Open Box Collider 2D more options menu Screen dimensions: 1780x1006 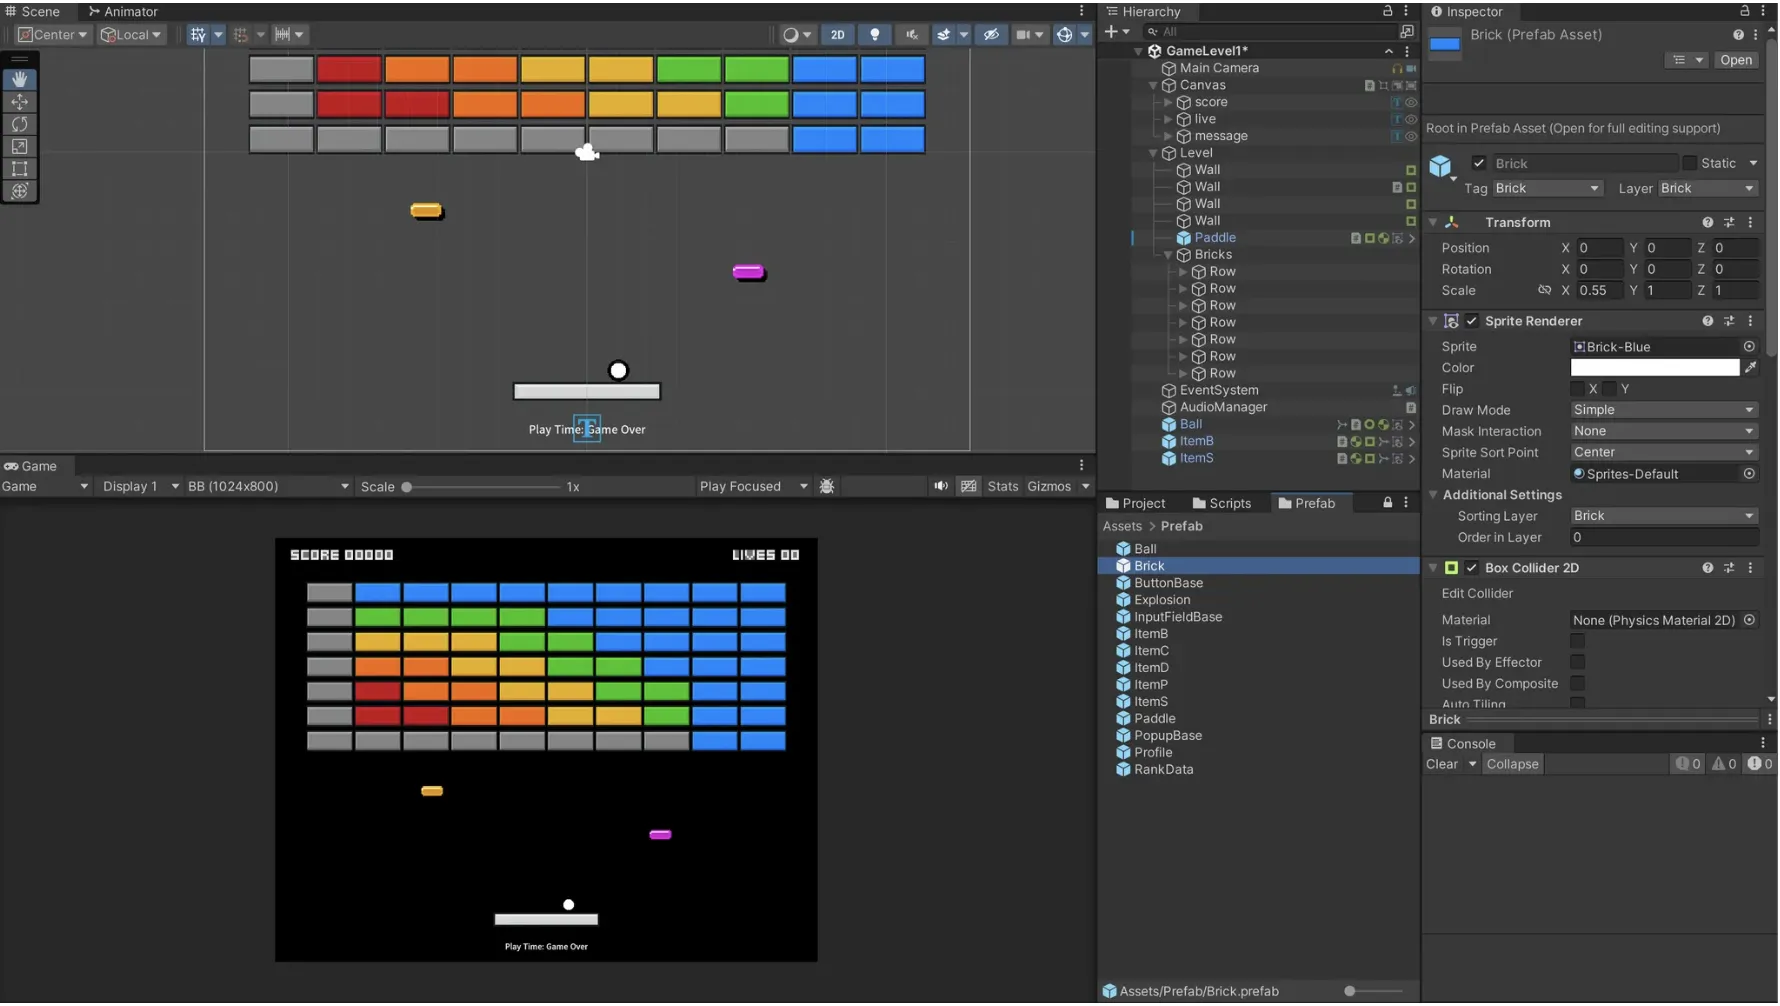click(1751, 568)
